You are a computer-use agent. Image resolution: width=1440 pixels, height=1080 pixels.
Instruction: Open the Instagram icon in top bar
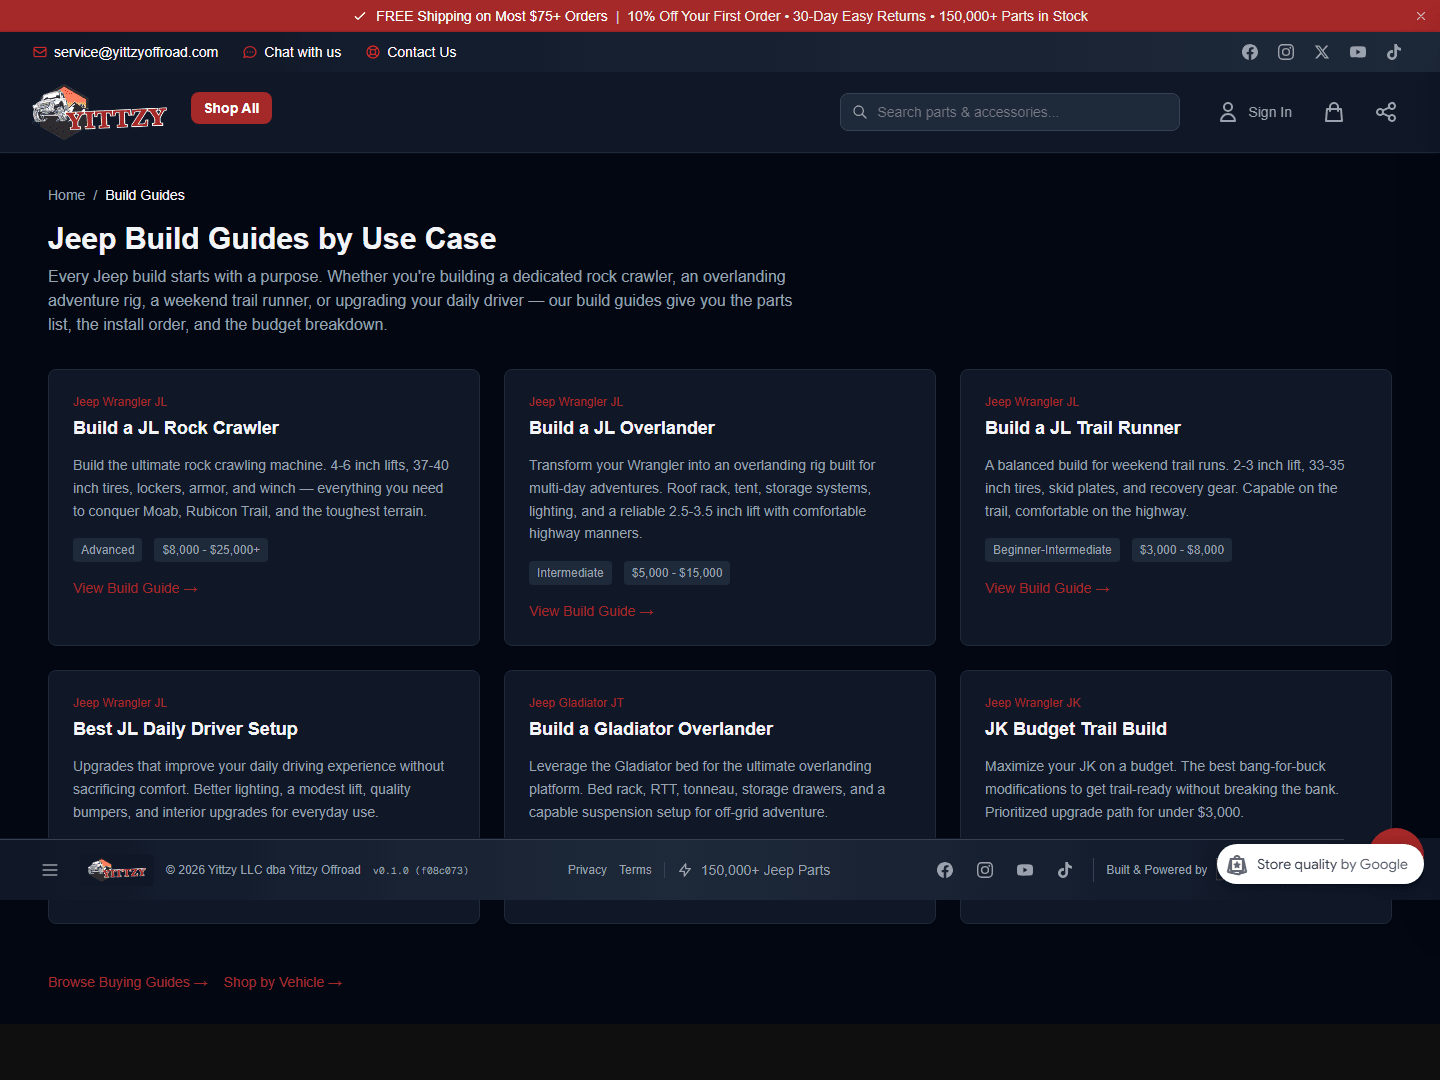(x=1286, y=52)
